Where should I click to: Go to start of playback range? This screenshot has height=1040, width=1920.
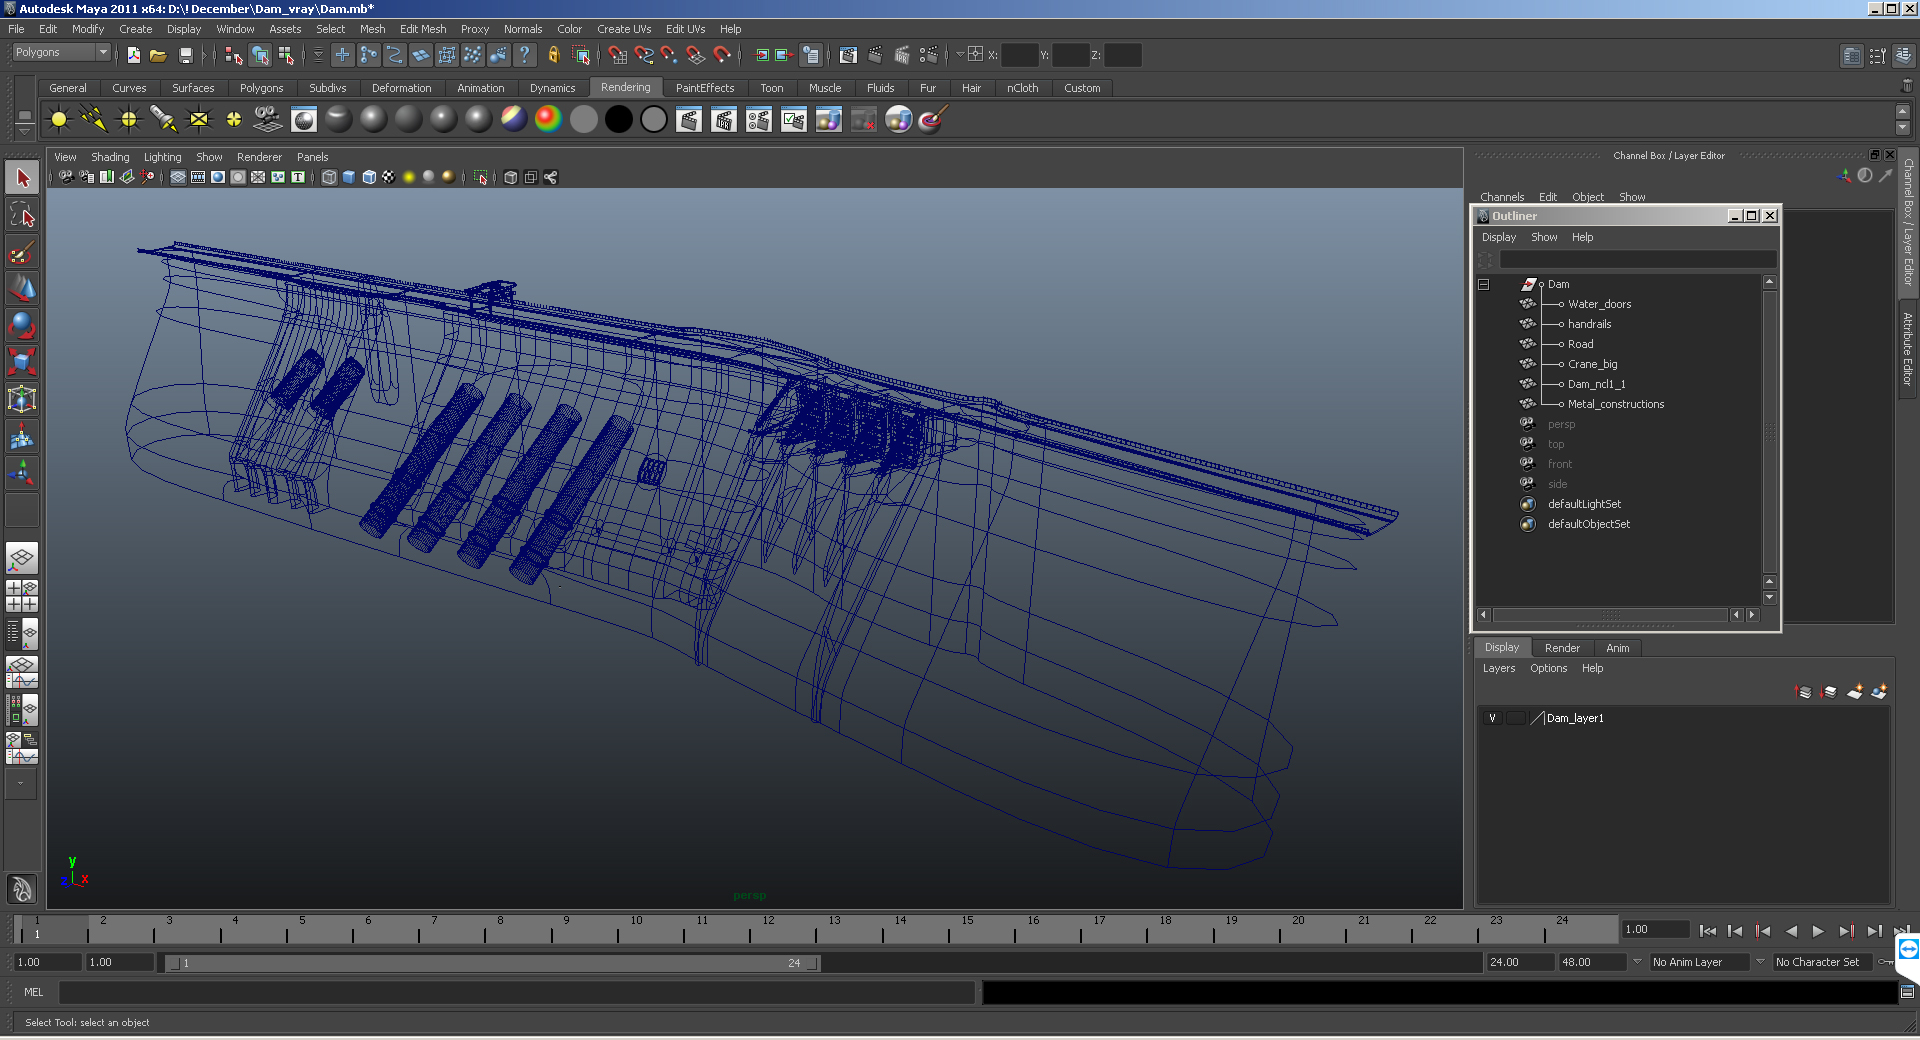point(1708,931)
